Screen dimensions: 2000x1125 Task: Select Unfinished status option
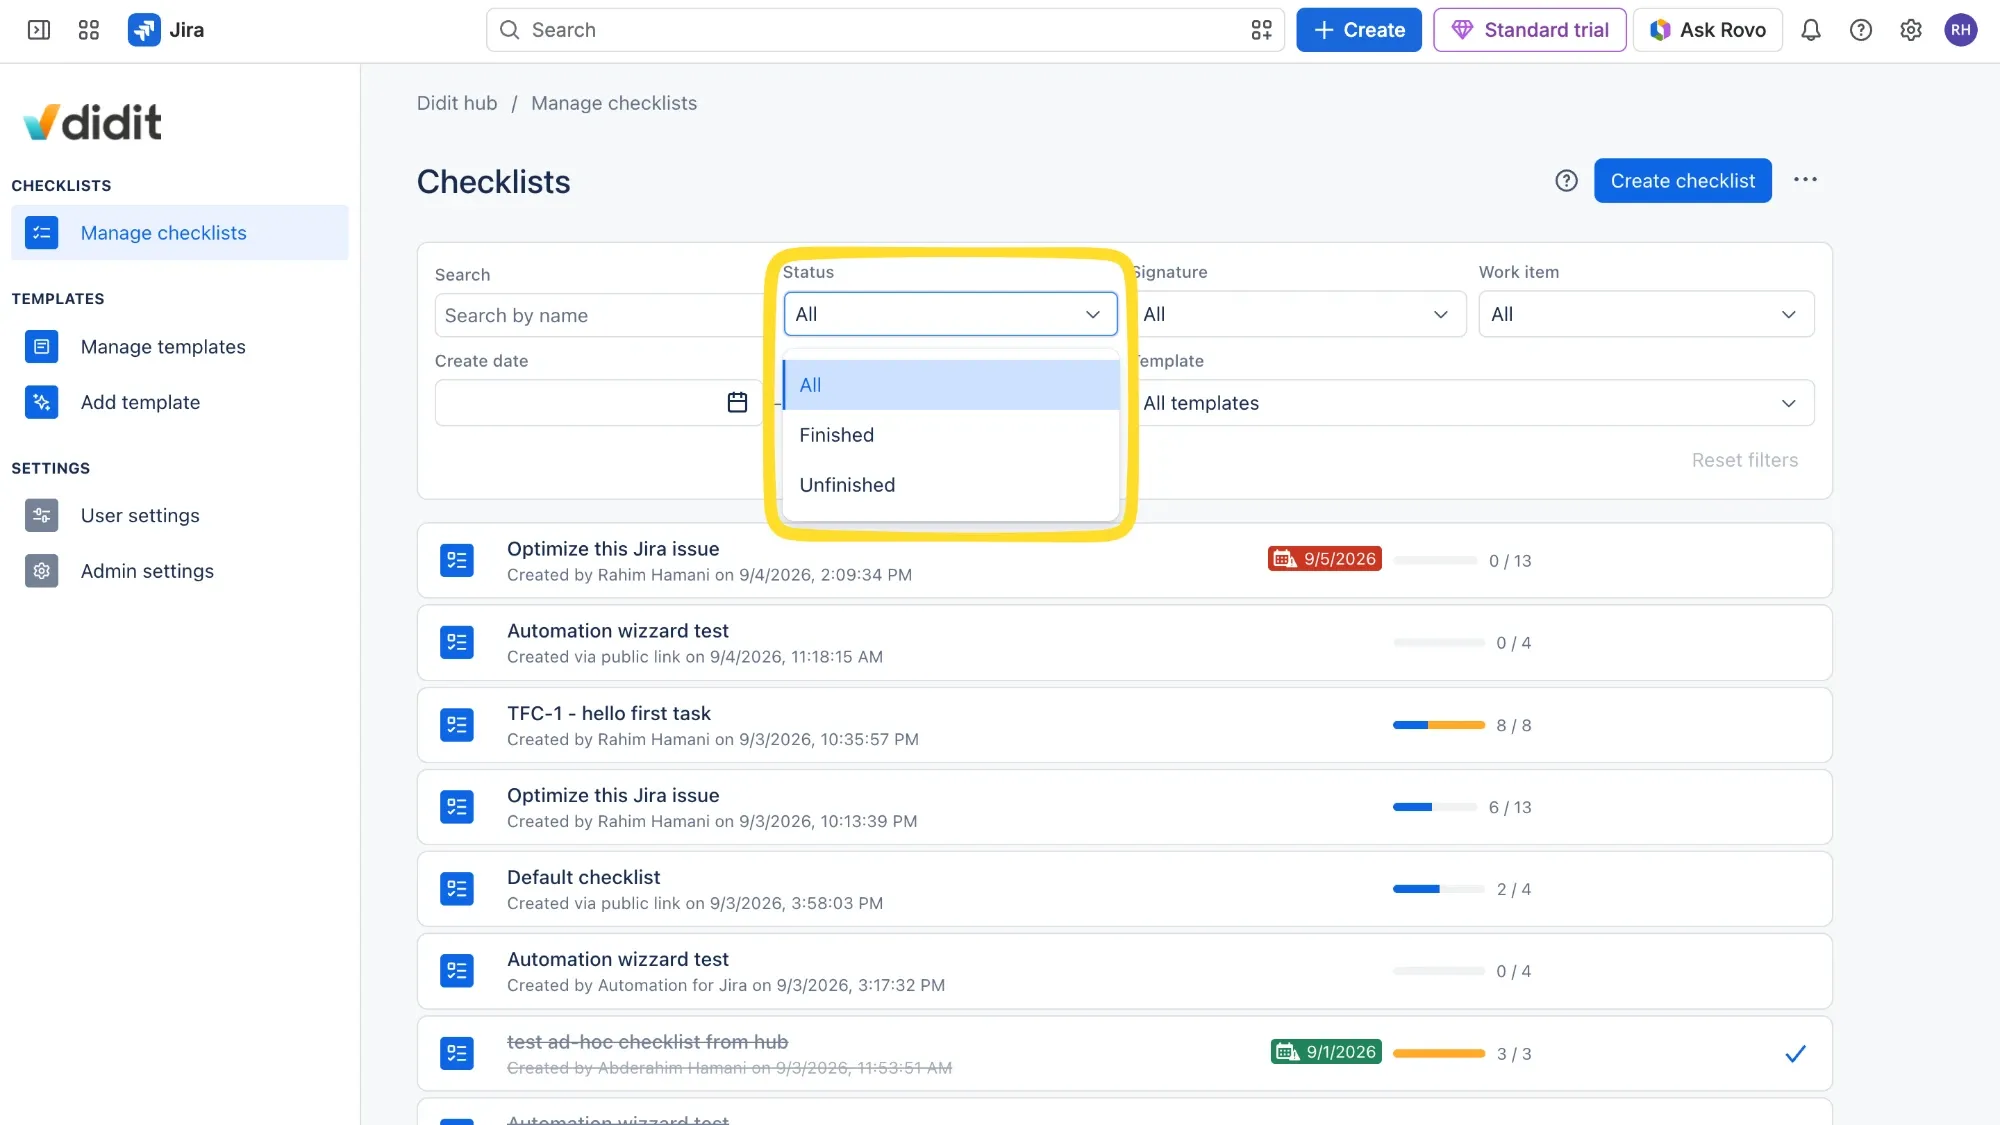(x=951, y=485)
